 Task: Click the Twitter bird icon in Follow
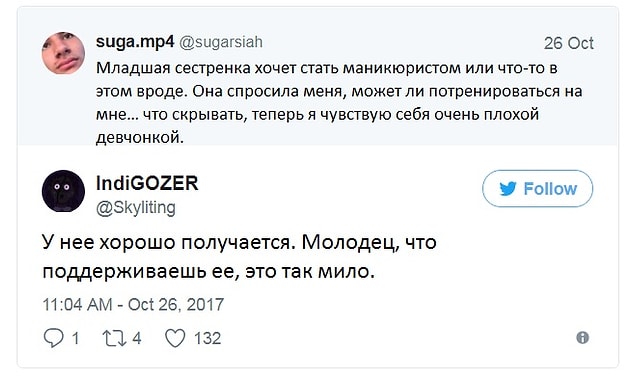[508, 189]
